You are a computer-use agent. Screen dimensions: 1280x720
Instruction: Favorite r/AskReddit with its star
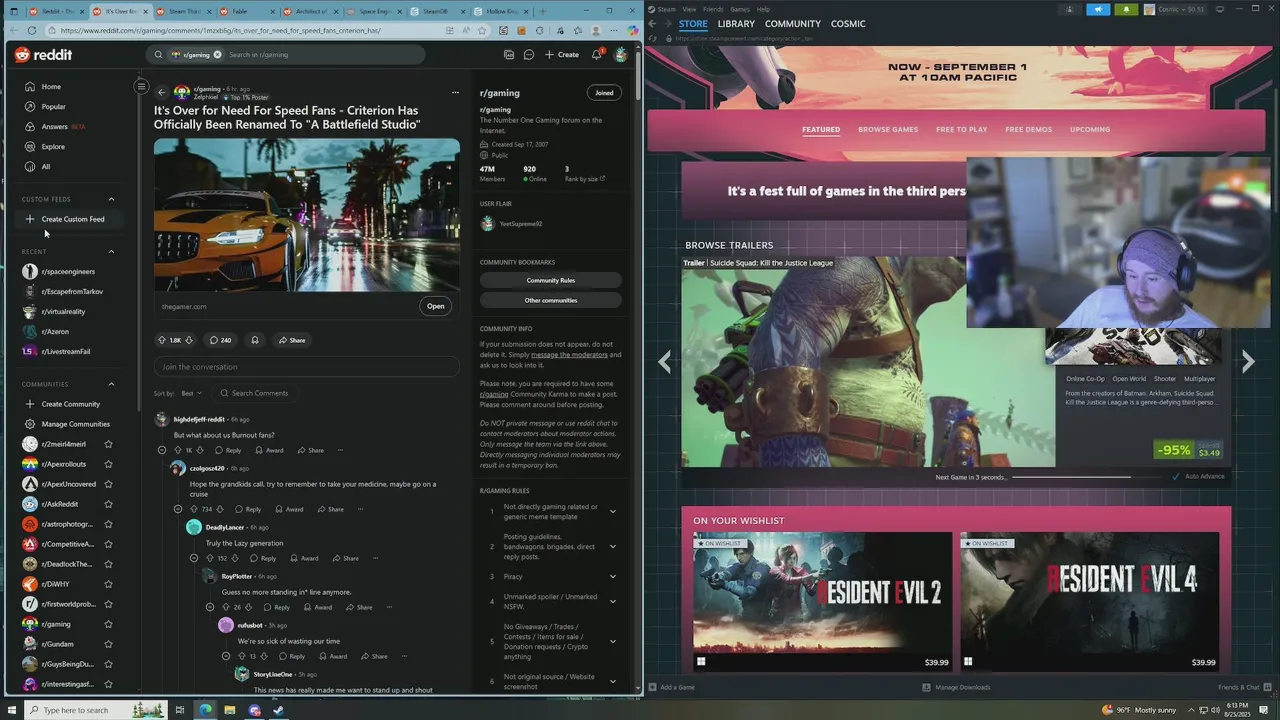pos(108,504)
